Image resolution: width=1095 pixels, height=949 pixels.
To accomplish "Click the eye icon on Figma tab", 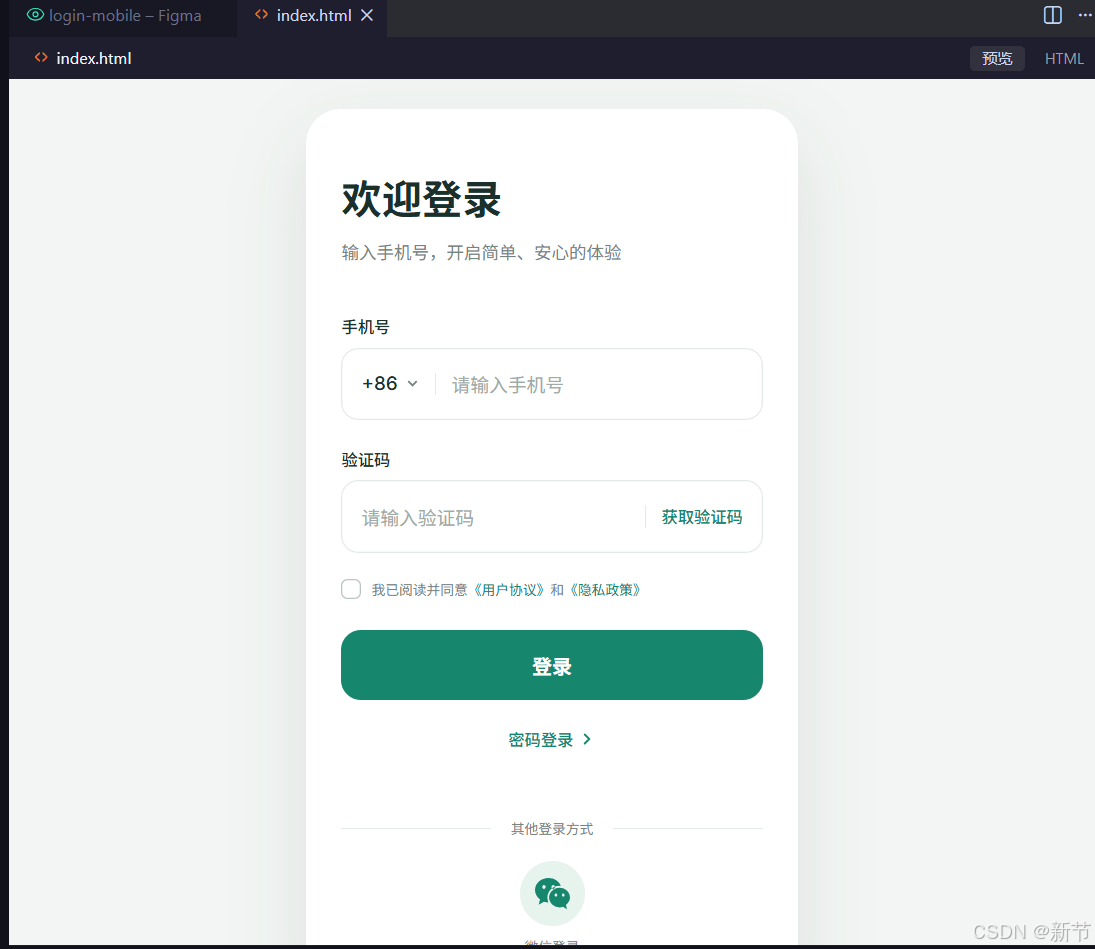I will (x=35, y=15).
